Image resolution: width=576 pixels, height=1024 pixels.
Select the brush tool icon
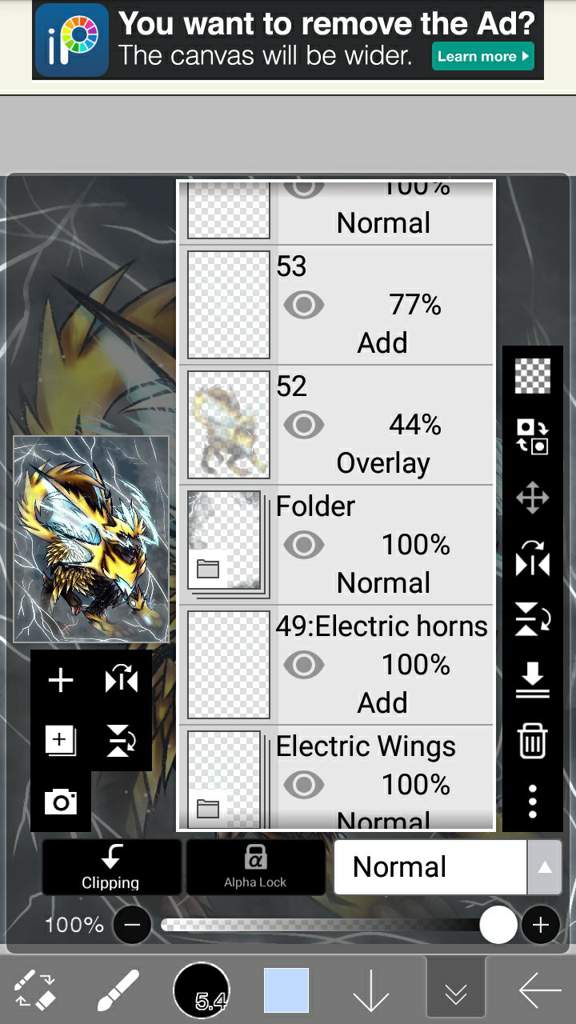[x=119, y=990]
